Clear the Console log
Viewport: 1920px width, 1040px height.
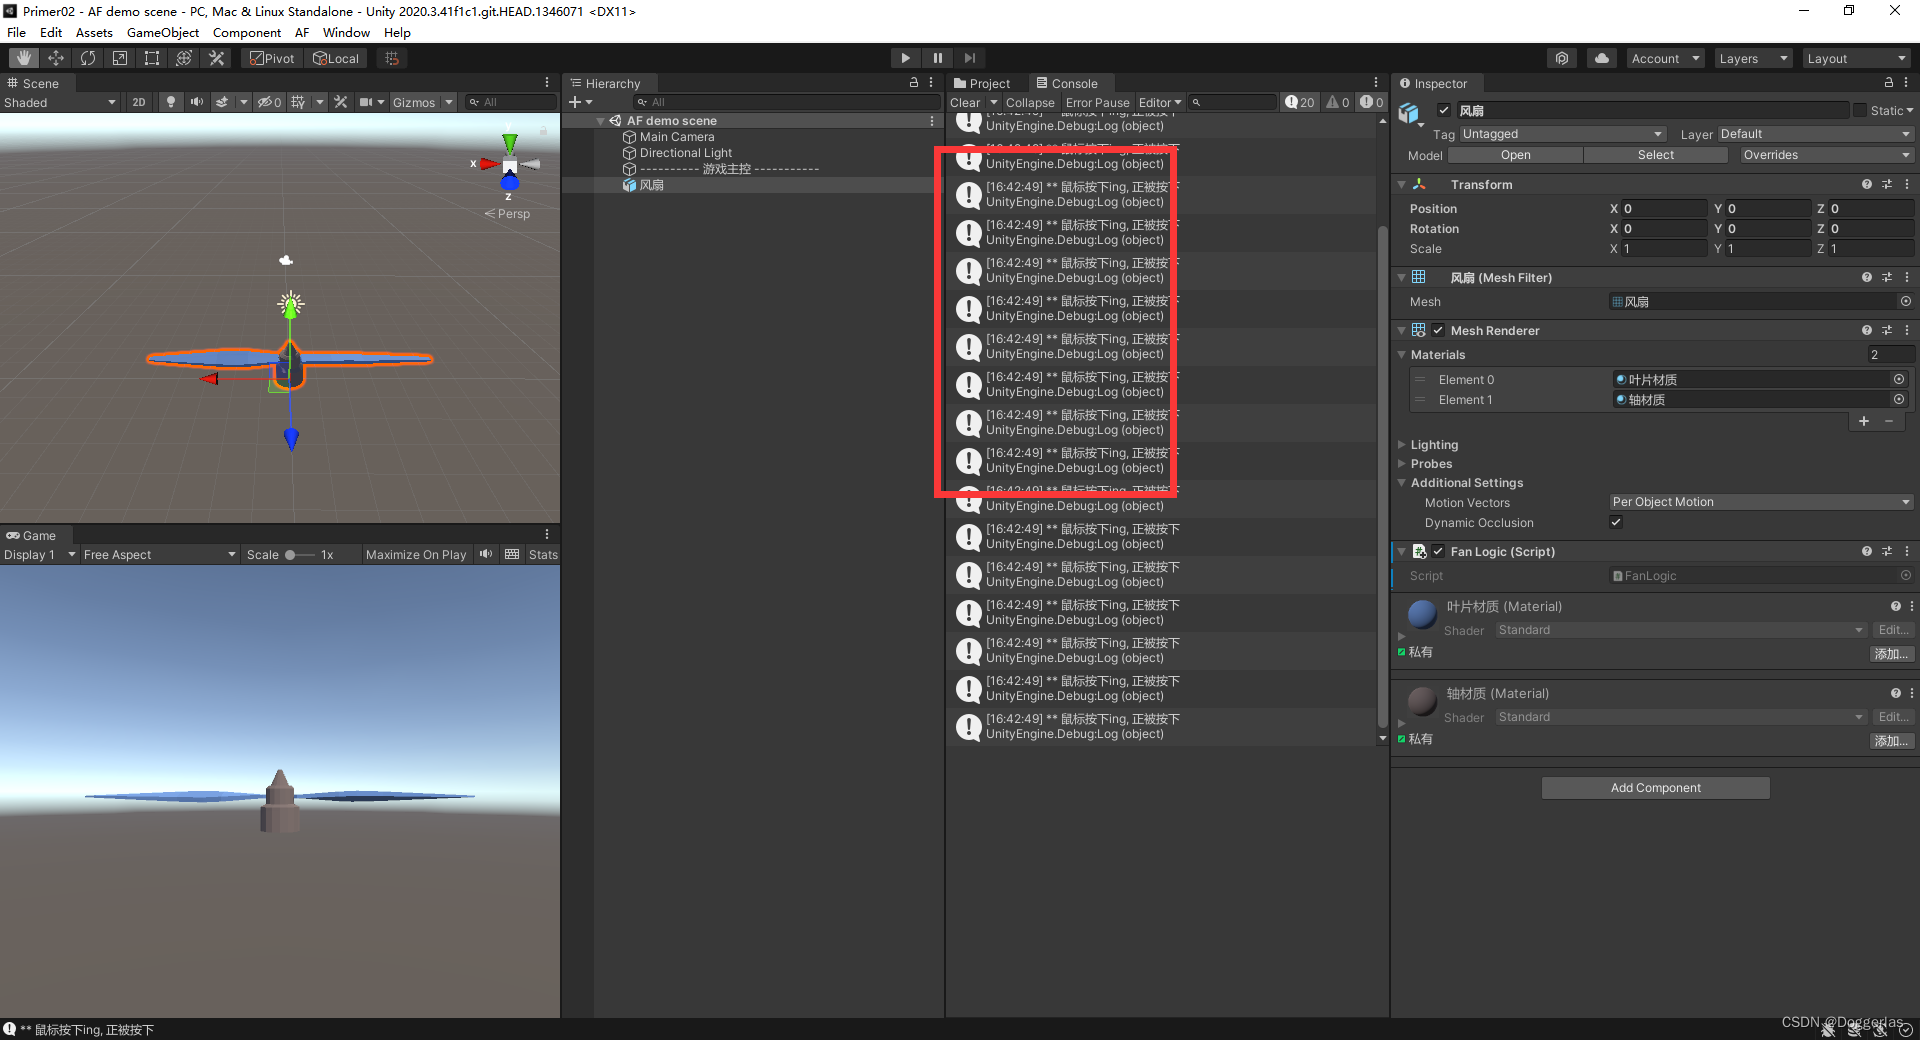pos(965,102)
